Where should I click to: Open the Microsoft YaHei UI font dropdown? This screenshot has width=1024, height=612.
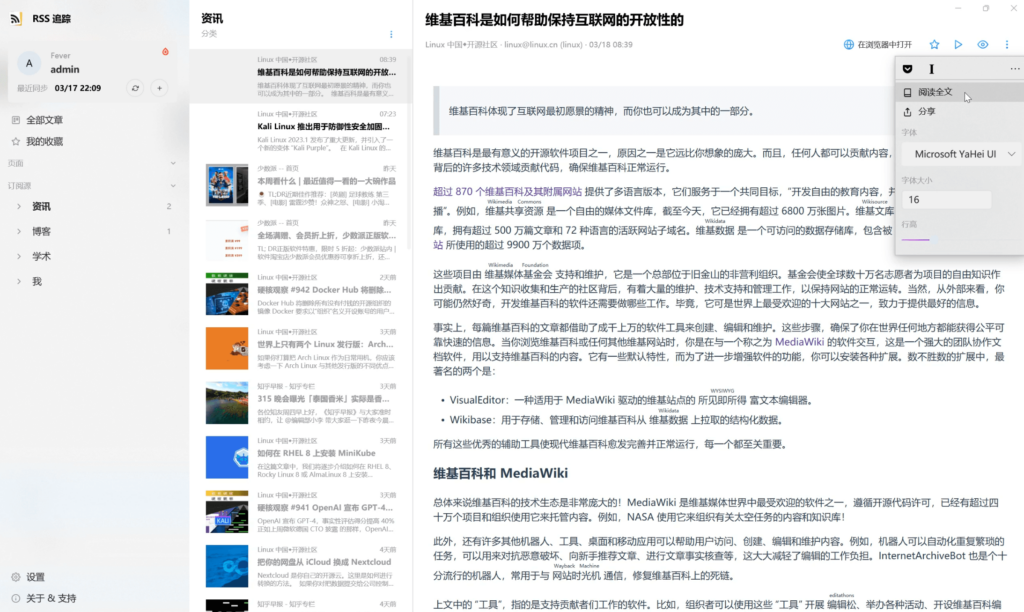coord(961,154)
